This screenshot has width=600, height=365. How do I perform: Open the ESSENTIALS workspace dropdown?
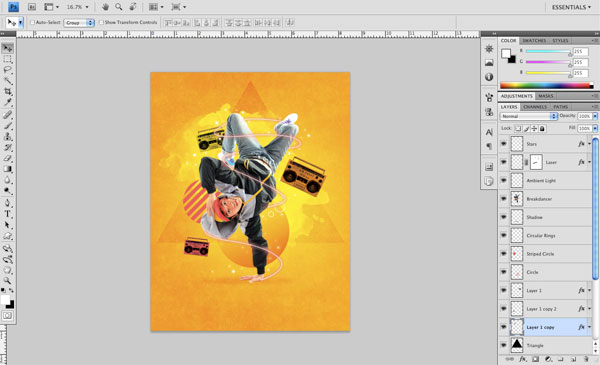[571, 7]
